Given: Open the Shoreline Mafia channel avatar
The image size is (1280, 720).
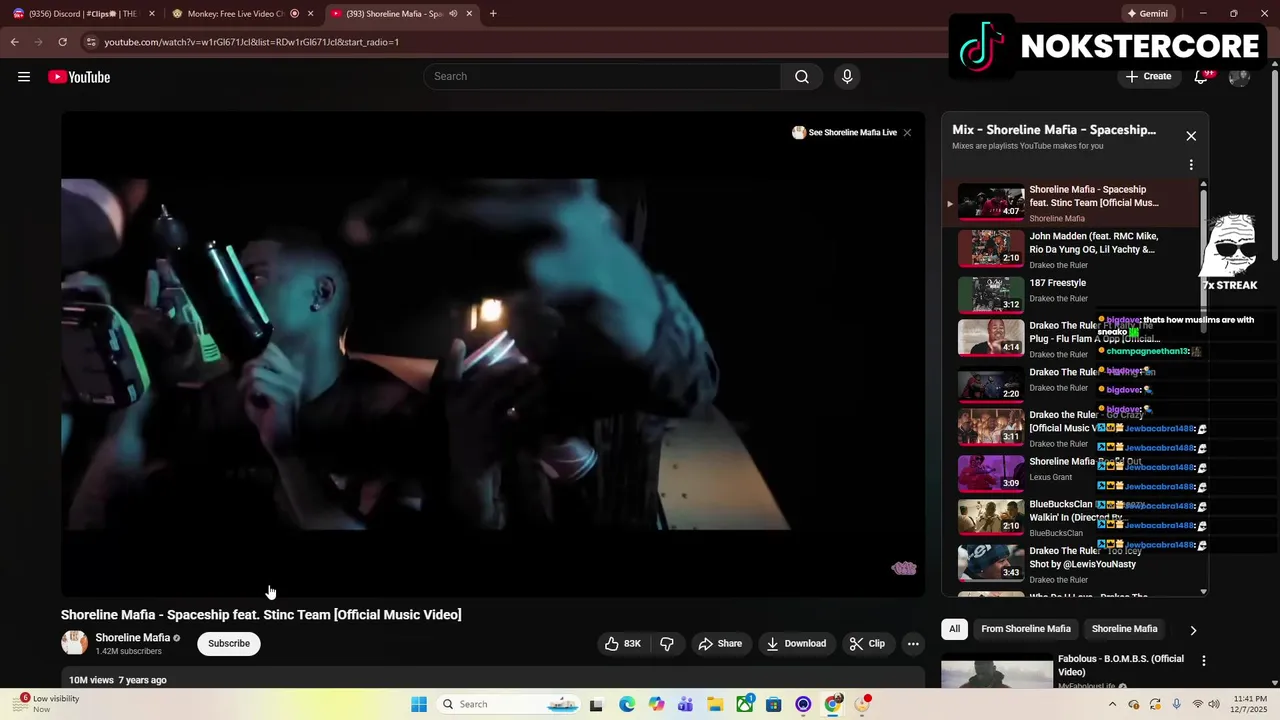Looking at the screenshot, I should pos(74,643).
